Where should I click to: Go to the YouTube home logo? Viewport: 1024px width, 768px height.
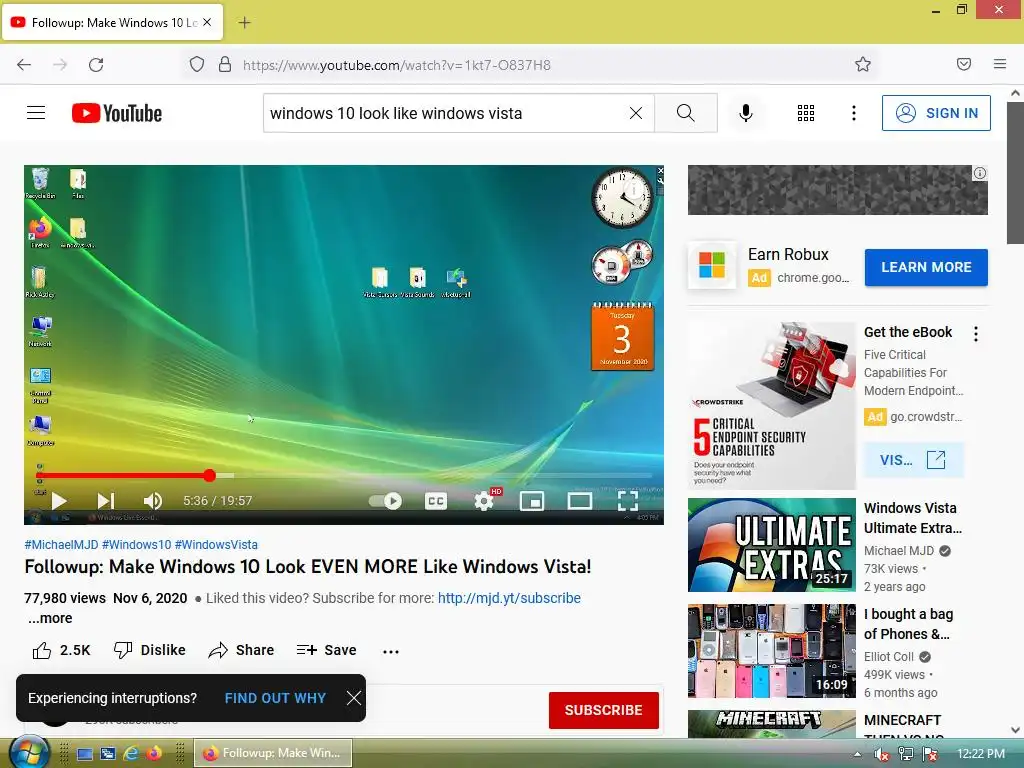[117, 113]
